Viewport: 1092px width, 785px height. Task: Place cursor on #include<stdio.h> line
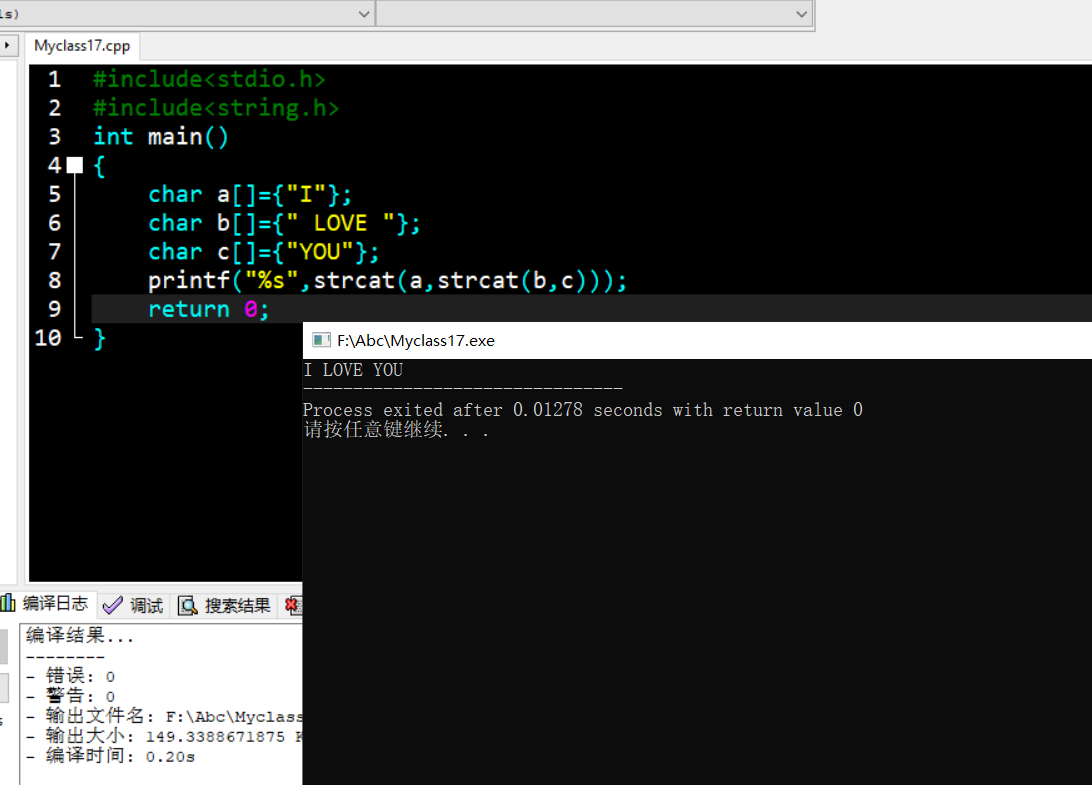pyautogui.click(x=210, y=79)
